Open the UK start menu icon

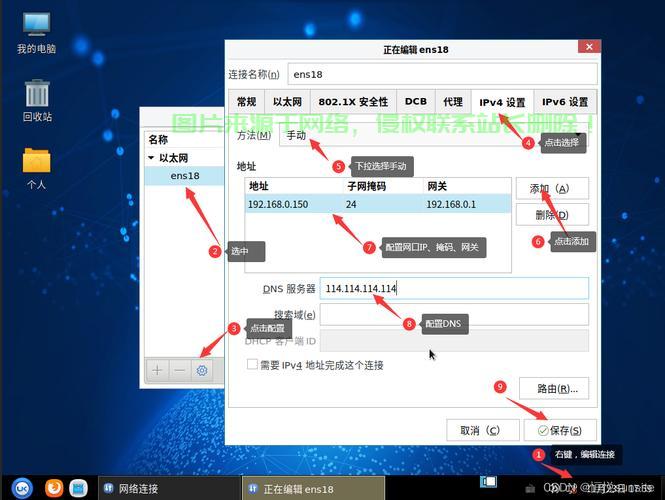coord(22,487)
